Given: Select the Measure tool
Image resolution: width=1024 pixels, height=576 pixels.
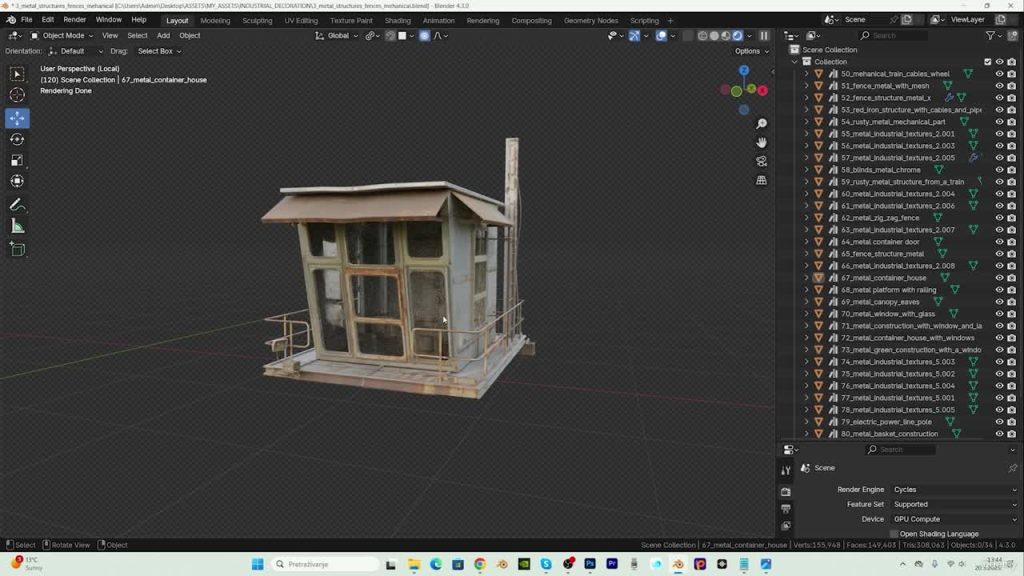Looking at the screenshot, I should [17, 226].
